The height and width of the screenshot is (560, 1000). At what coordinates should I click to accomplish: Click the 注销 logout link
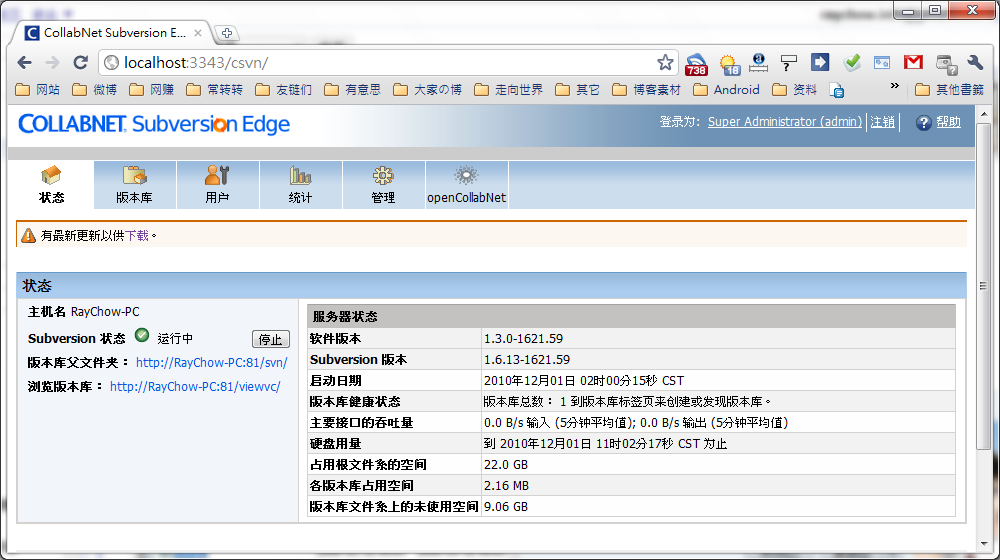tap(882, 121)
